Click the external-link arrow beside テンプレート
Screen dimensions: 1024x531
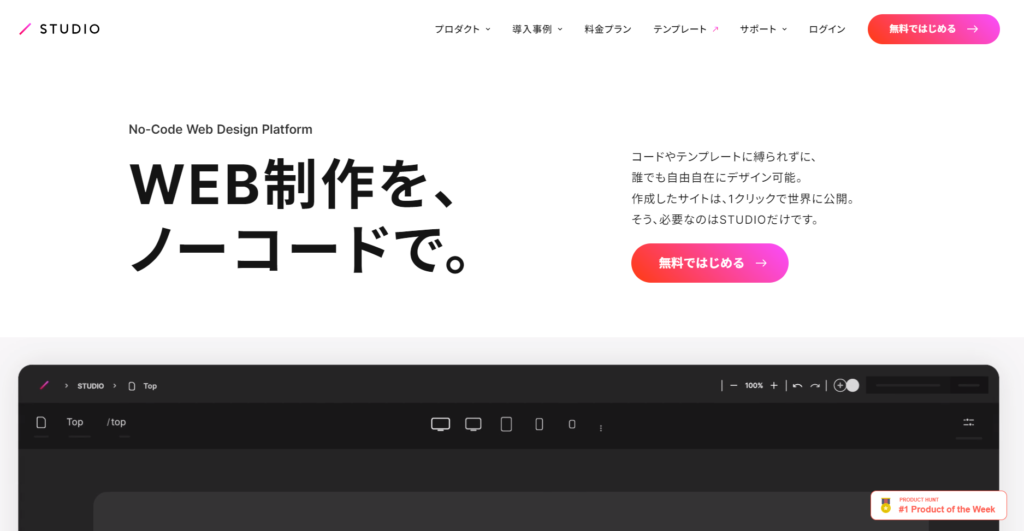tap(715, 29)
